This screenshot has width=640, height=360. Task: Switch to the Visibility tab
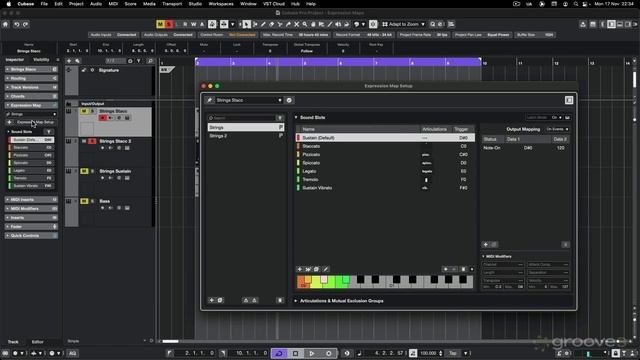tap(41, 60)
